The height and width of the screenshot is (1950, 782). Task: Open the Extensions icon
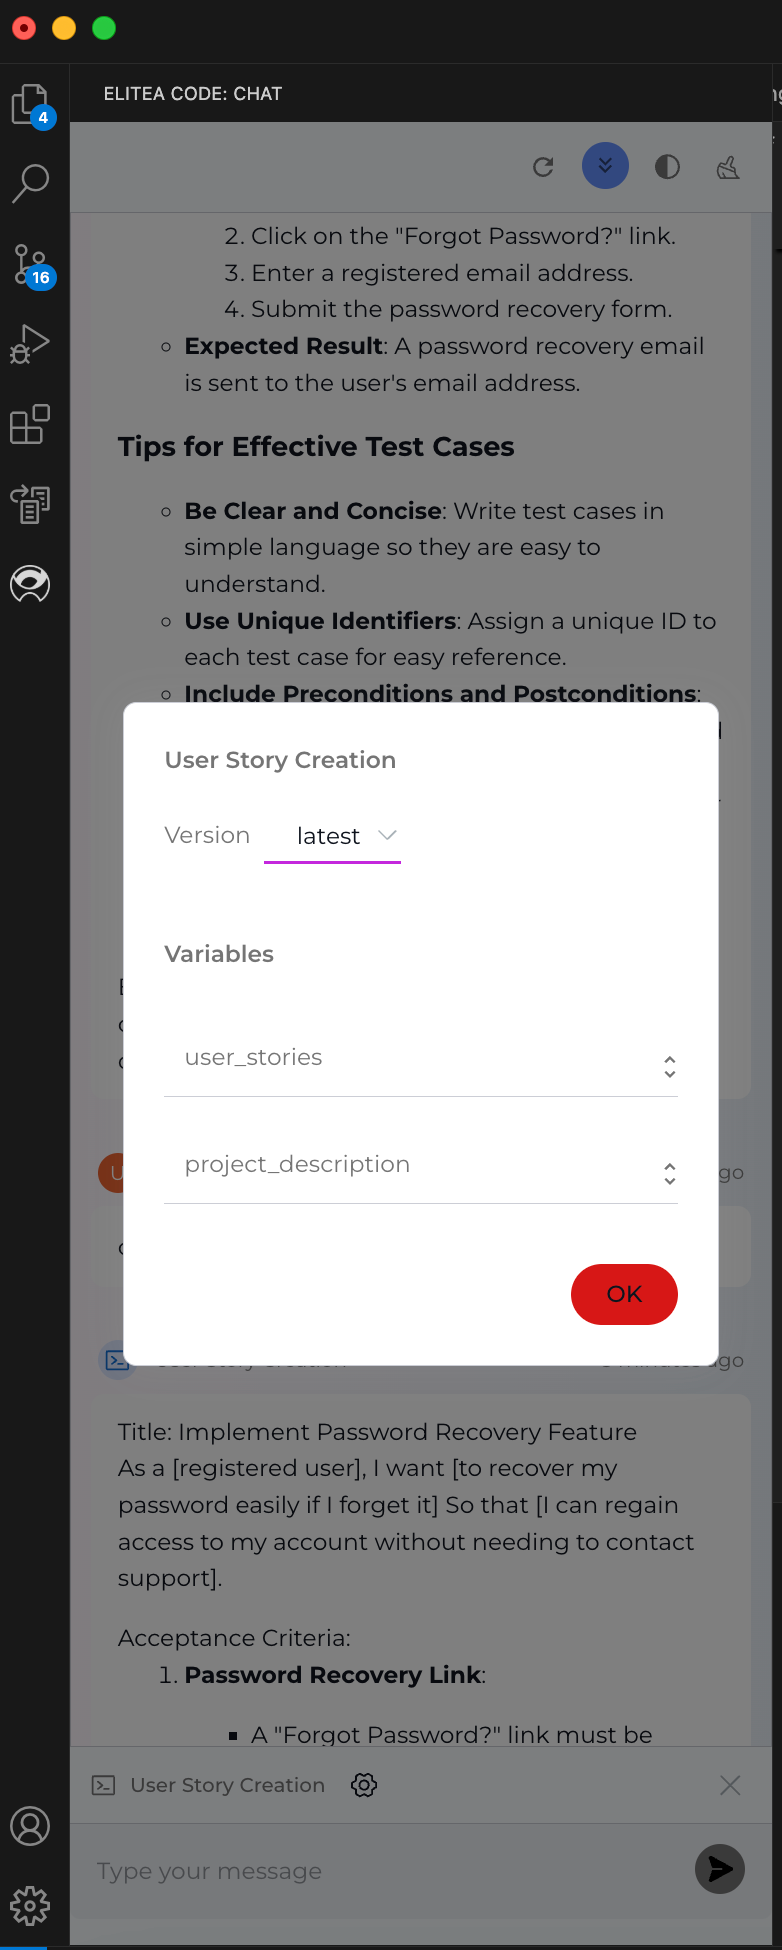[x=30, y=424]
